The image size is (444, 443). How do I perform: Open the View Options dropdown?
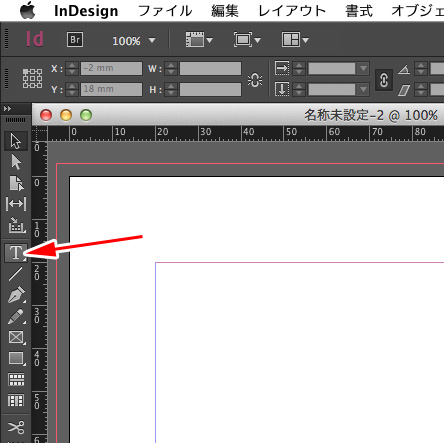[x=199, y=40]
